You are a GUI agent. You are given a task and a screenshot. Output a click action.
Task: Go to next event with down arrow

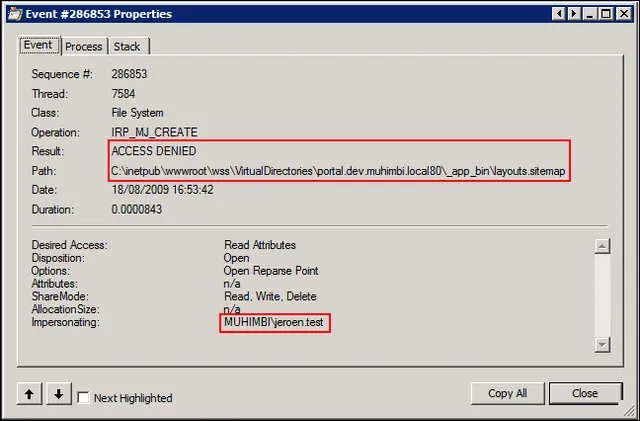(x=59, y=394)
